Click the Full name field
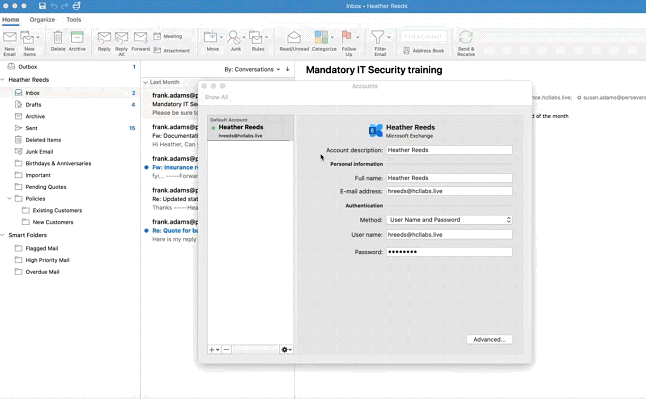The width and height of the screenshot is (646, 399). pyautogui.click(x=449, y=178)
